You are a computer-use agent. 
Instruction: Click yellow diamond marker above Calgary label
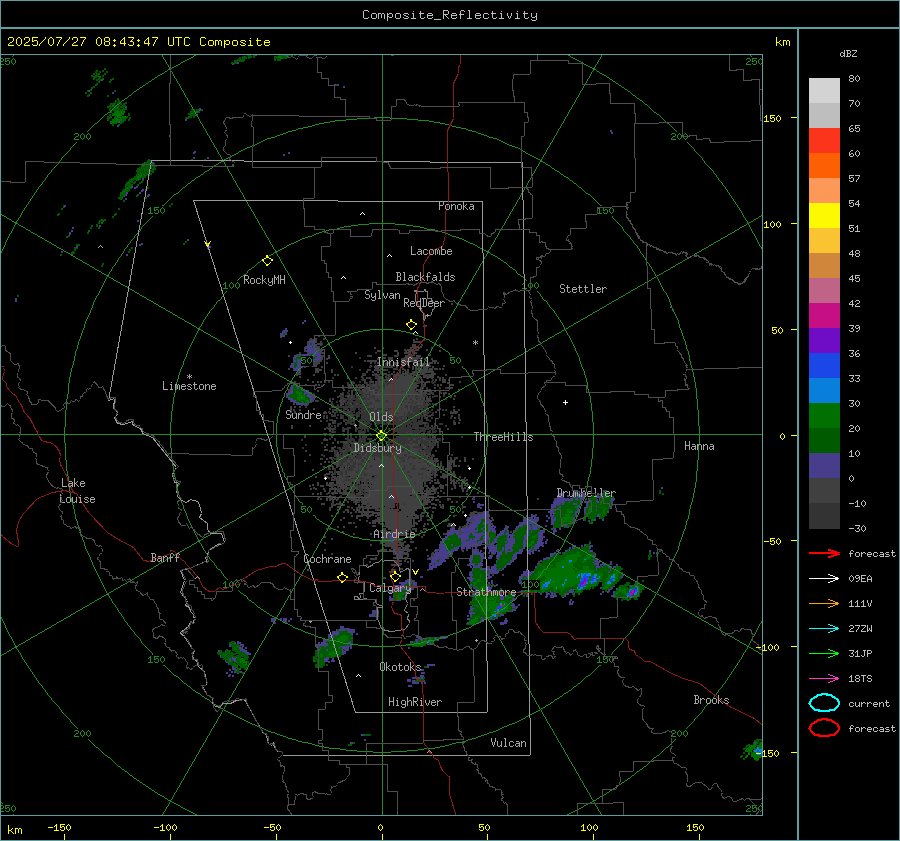(395, 576)
